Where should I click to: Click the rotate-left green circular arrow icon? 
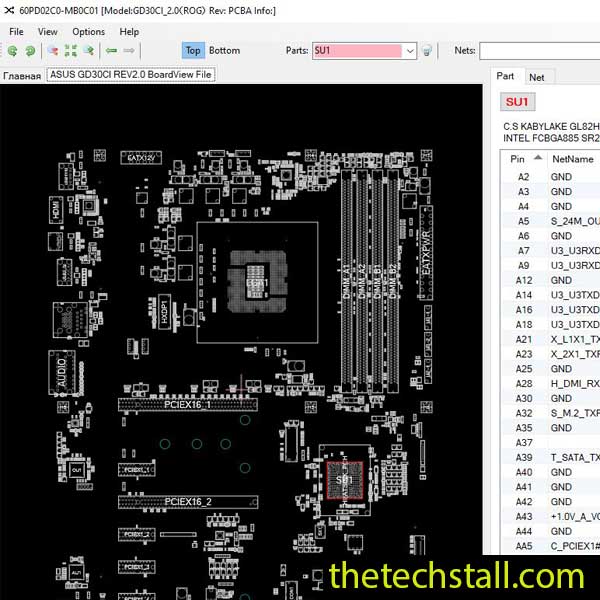pos(13,51)
